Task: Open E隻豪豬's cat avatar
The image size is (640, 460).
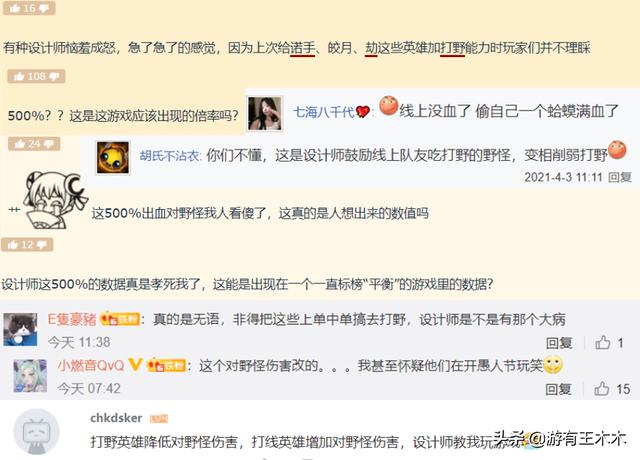Action: [x=20, y=329]
